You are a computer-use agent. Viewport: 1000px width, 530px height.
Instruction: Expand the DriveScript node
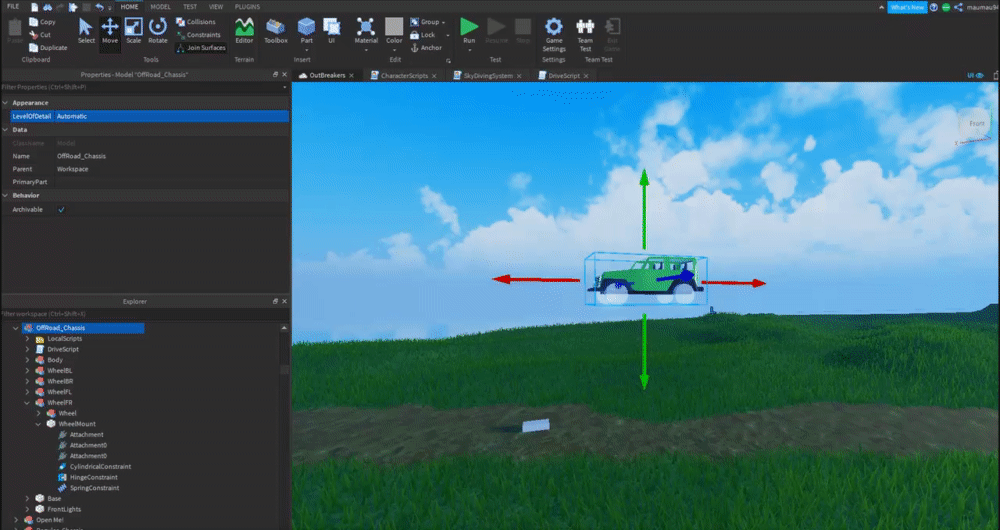[27, 350]
